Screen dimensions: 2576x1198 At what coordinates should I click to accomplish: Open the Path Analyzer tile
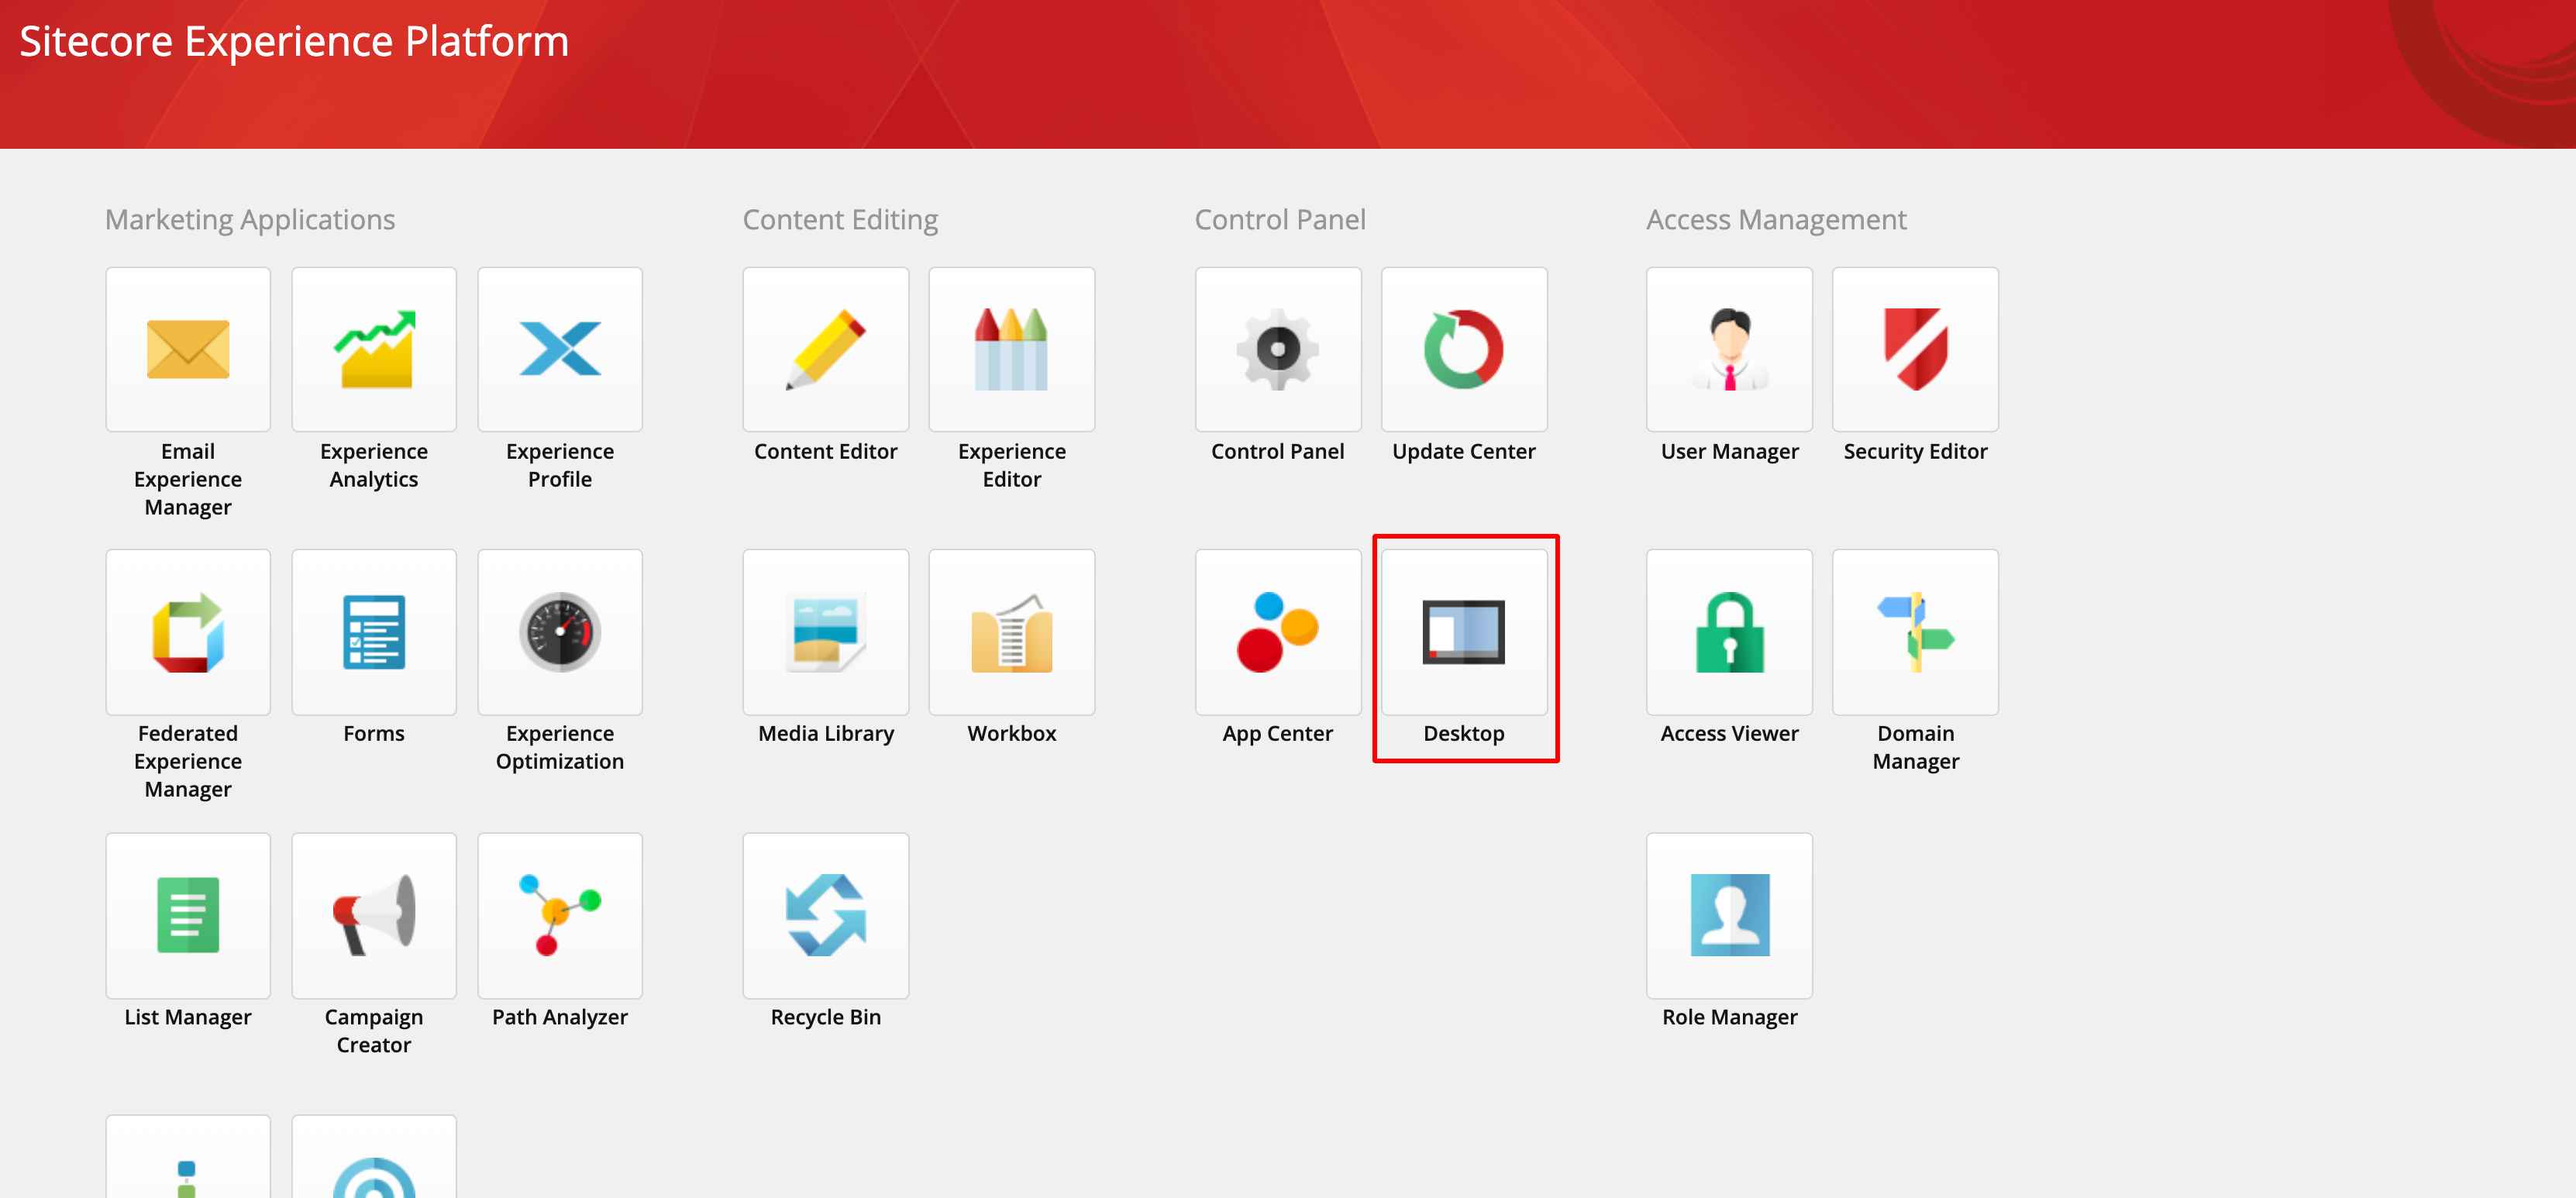tap(560, 915)
